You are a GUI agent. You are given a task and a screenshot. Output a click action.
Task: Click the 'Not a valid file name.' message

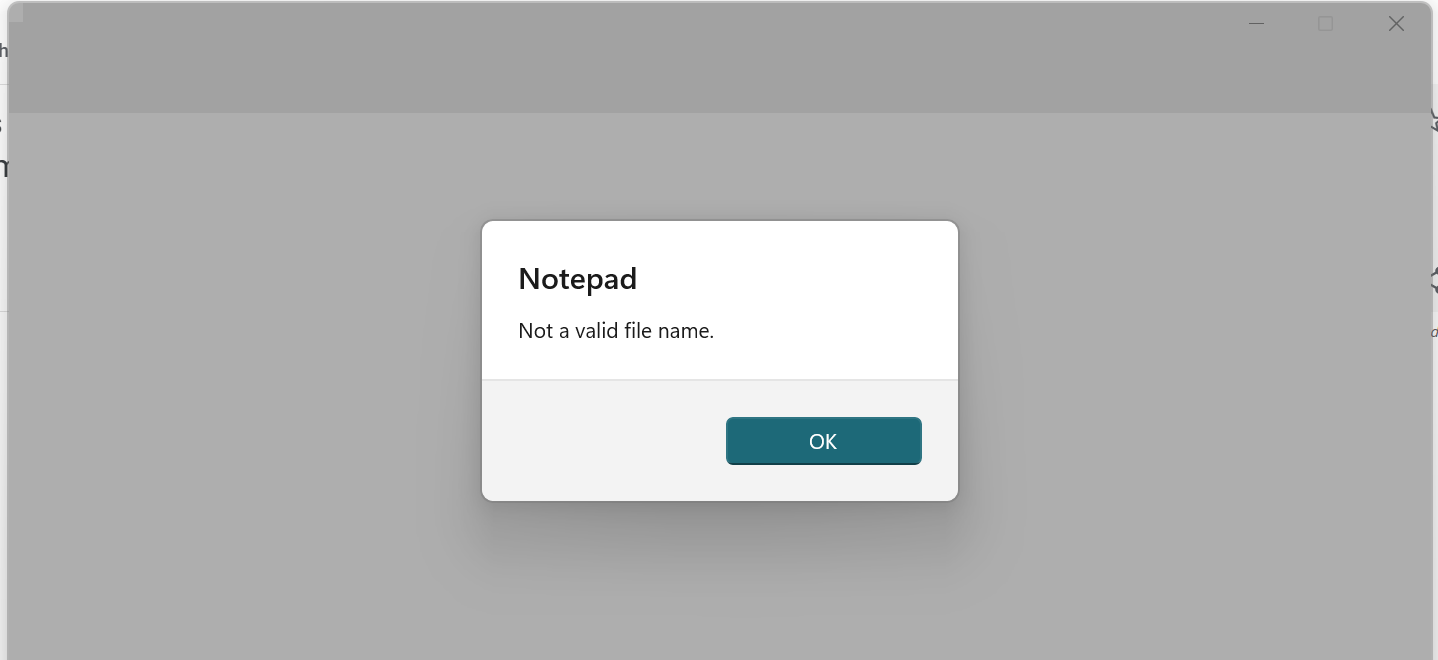[616, 331]
